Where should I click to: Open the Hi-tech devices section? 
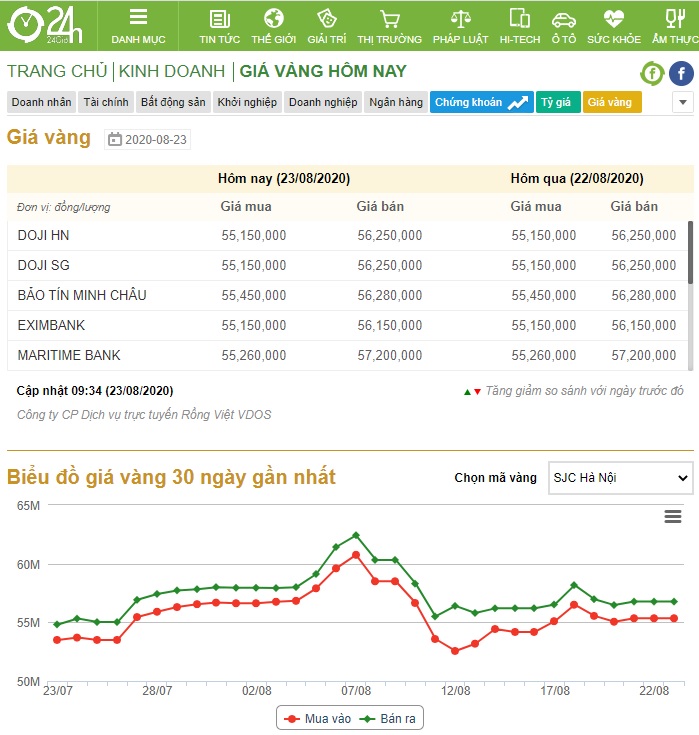(x=519, y=26)
